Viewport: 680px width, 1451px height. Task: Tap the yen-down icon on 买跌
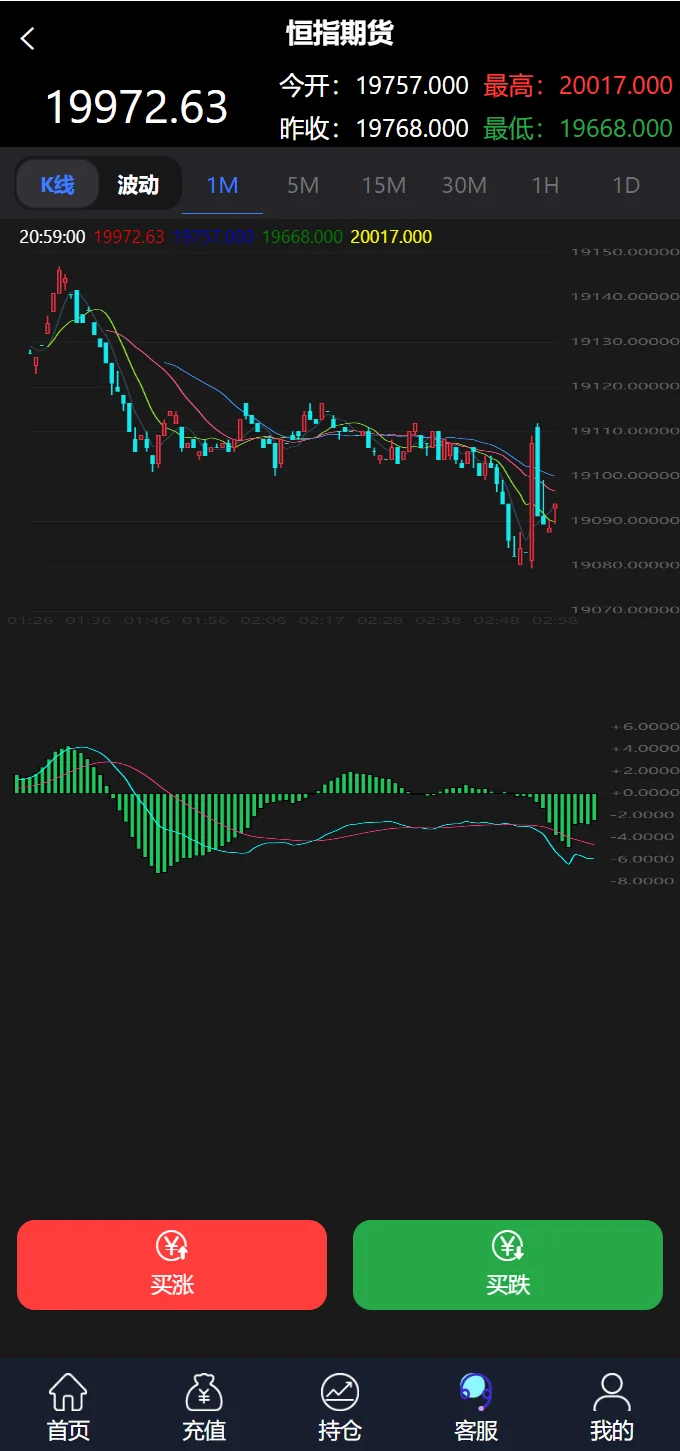(508, 1246)
